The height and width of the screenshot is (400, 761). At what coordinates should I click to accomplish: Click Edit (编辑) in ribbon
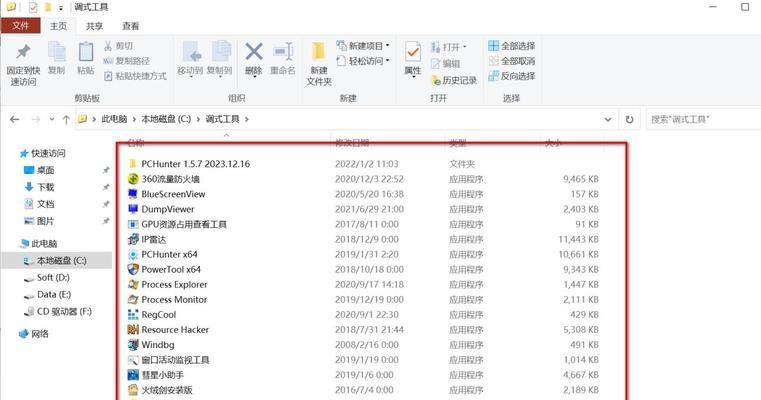click(x=446, y=63)
